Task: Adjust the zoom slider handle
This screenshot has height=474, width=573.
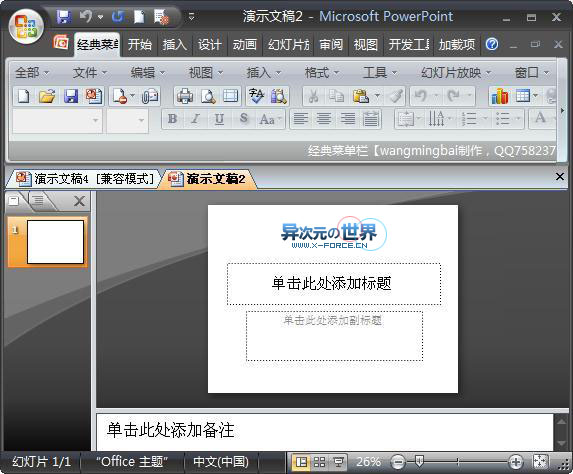Action: coord(420,462)
